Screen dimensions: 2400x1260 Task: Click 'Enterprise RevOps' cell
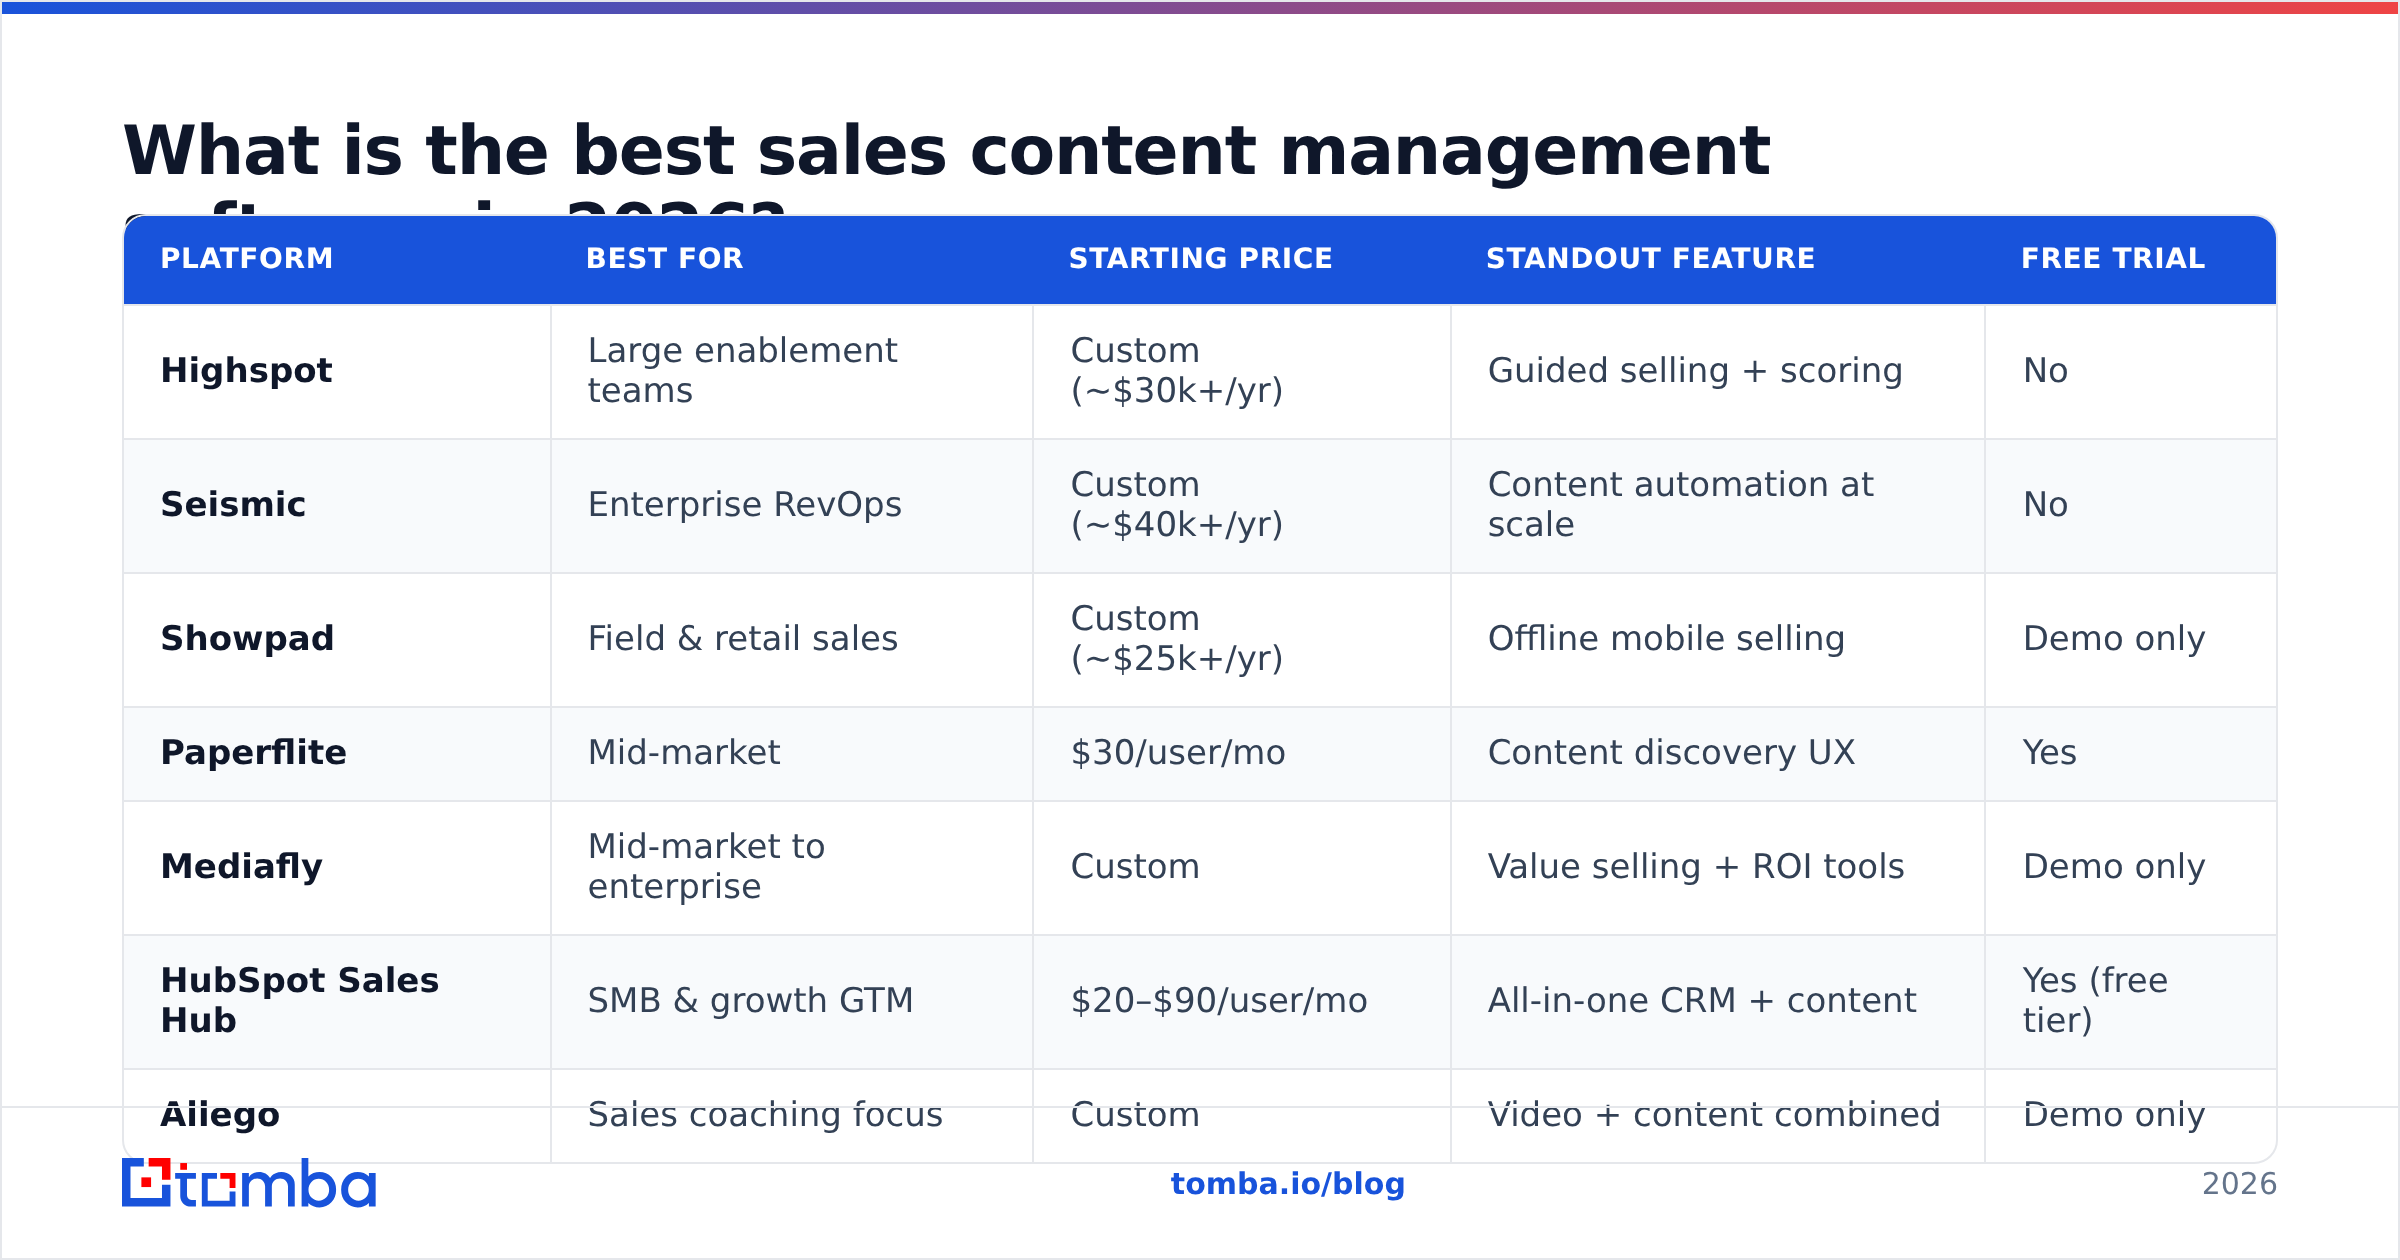click(x=792, y=506)
